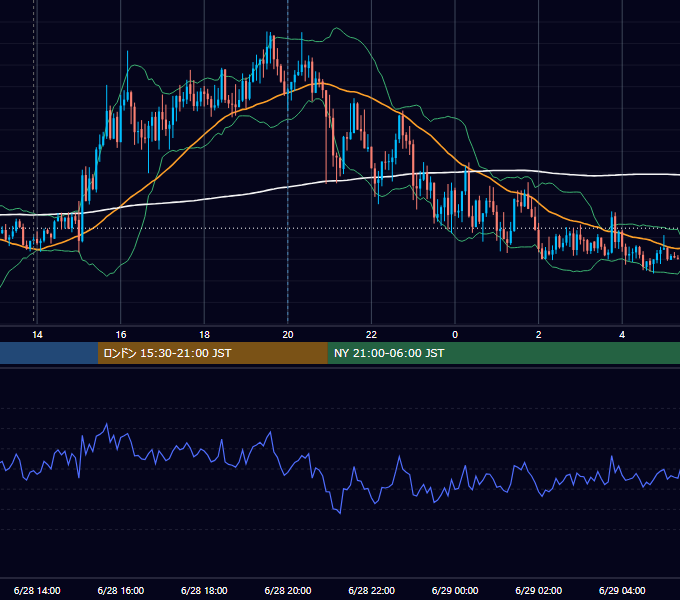Click the '20' hour label on price chart axis

click(288, 335)
